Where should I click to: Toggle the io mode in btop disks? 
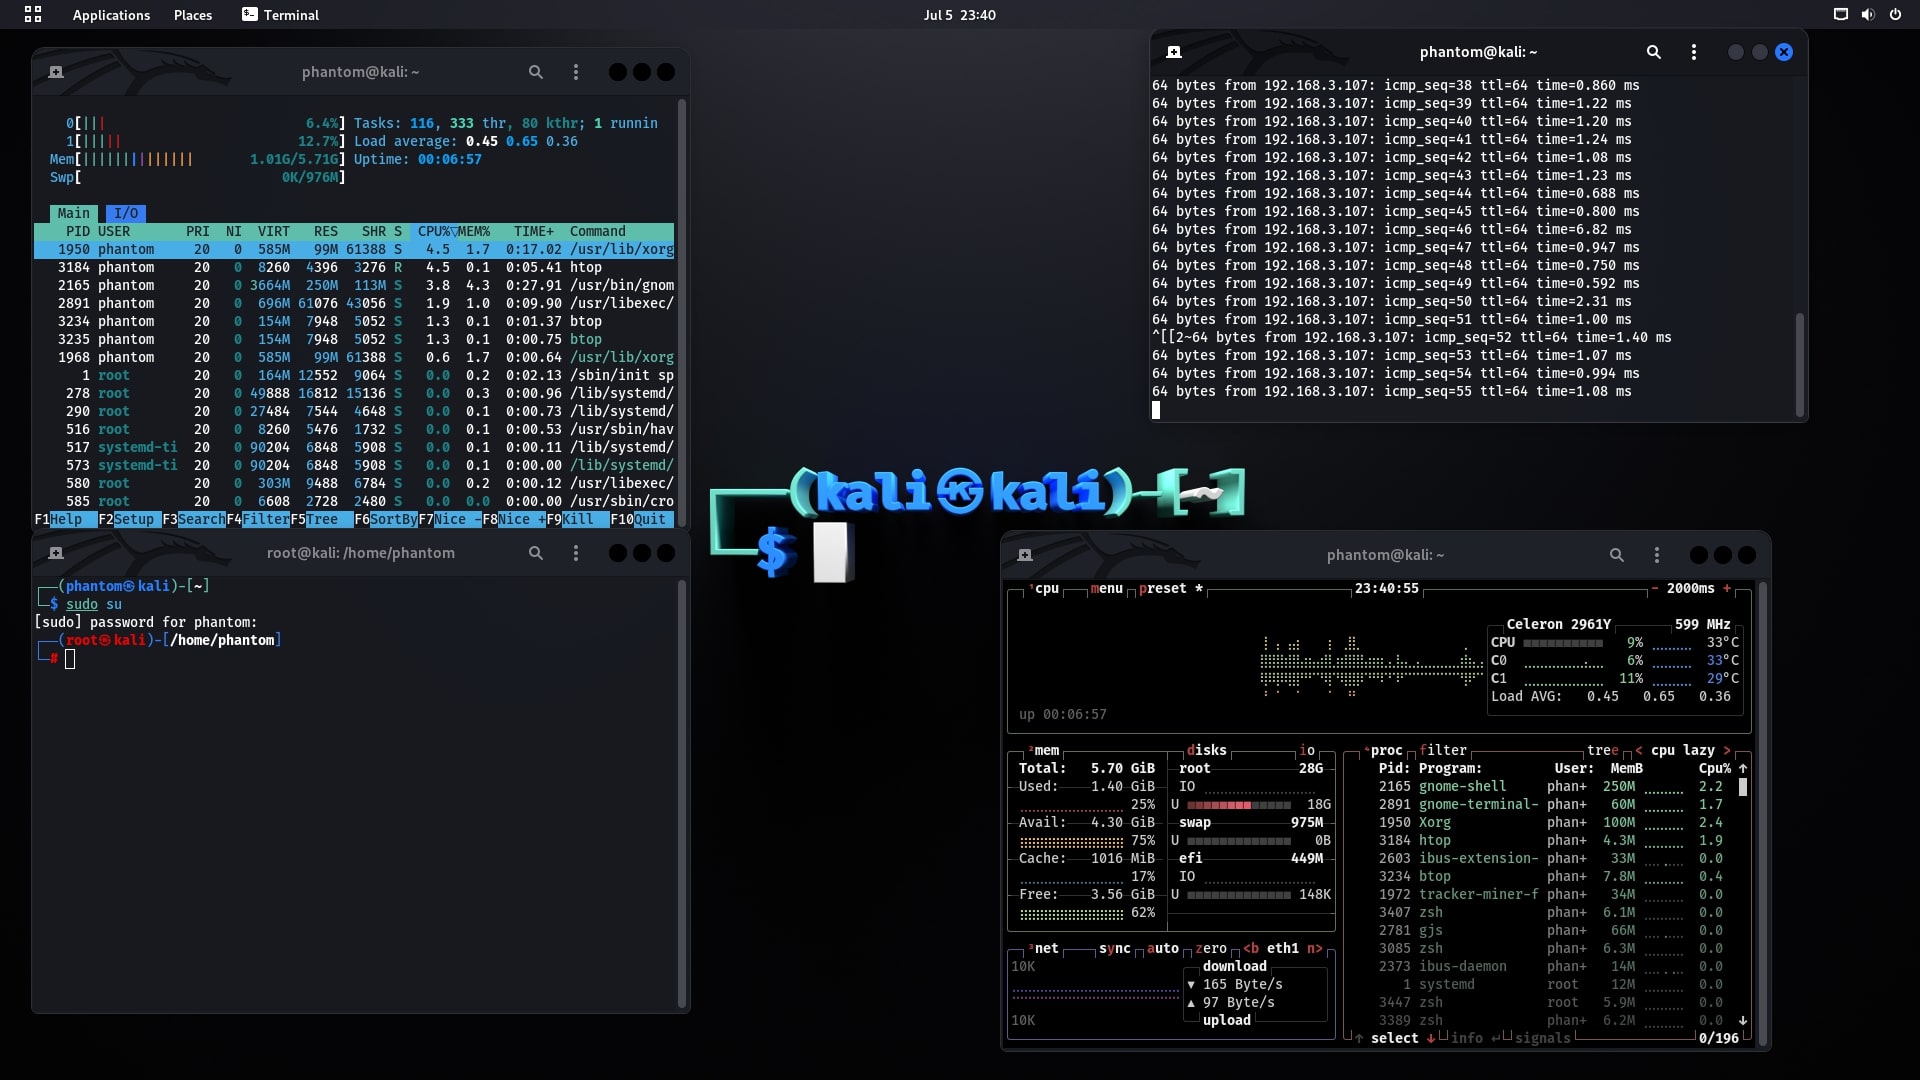pos(1307,750)
